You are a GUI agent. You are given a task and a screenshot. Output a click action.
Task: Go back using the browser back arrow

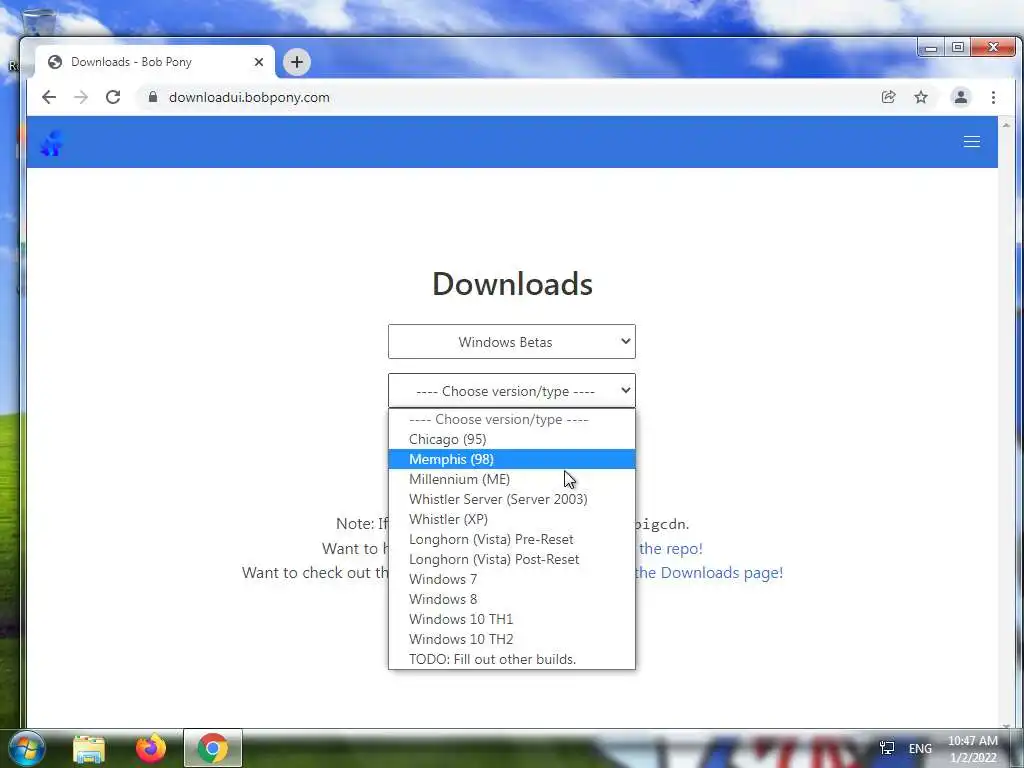49,97
